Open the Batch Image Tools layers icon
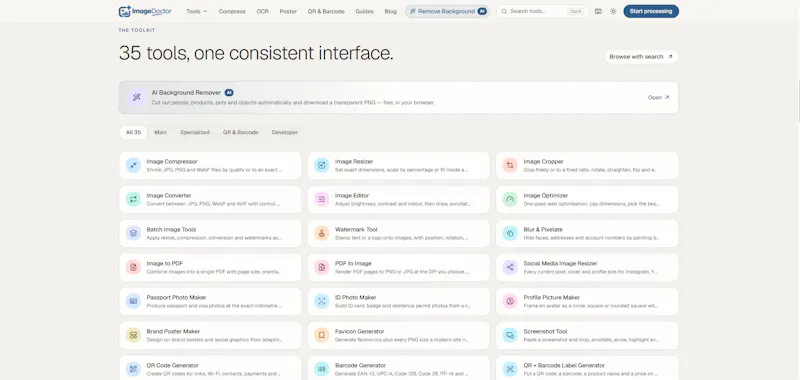 click(x=133, y=233)
